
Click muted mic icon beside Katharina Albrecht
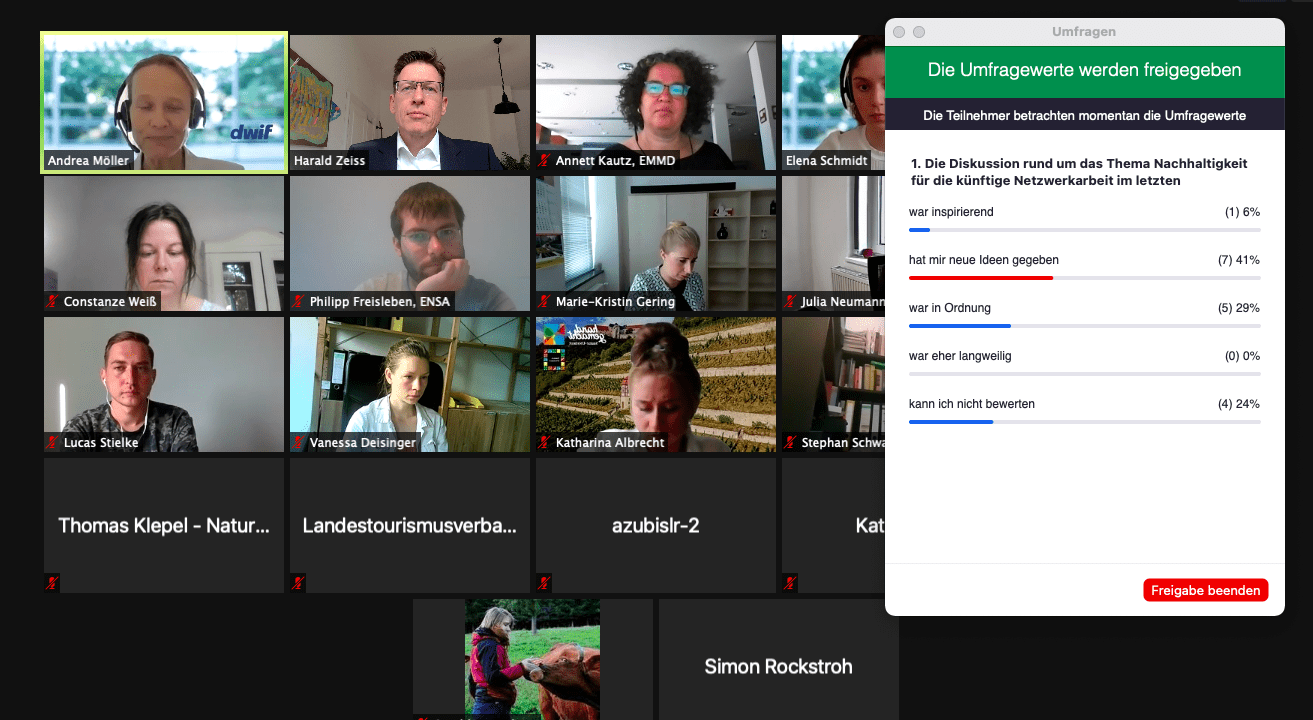(x=544, y=442)
